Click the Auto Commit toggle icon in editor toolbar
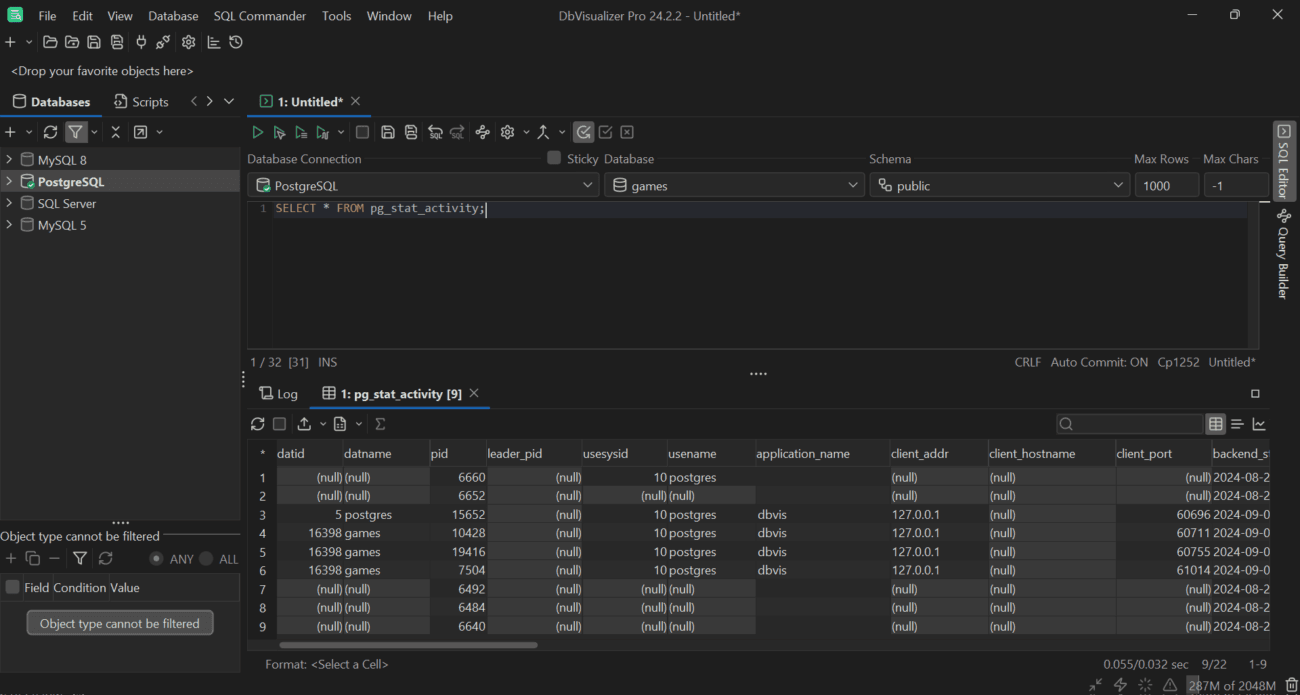This screenshot has height=695, width=1300. point(584,132)
